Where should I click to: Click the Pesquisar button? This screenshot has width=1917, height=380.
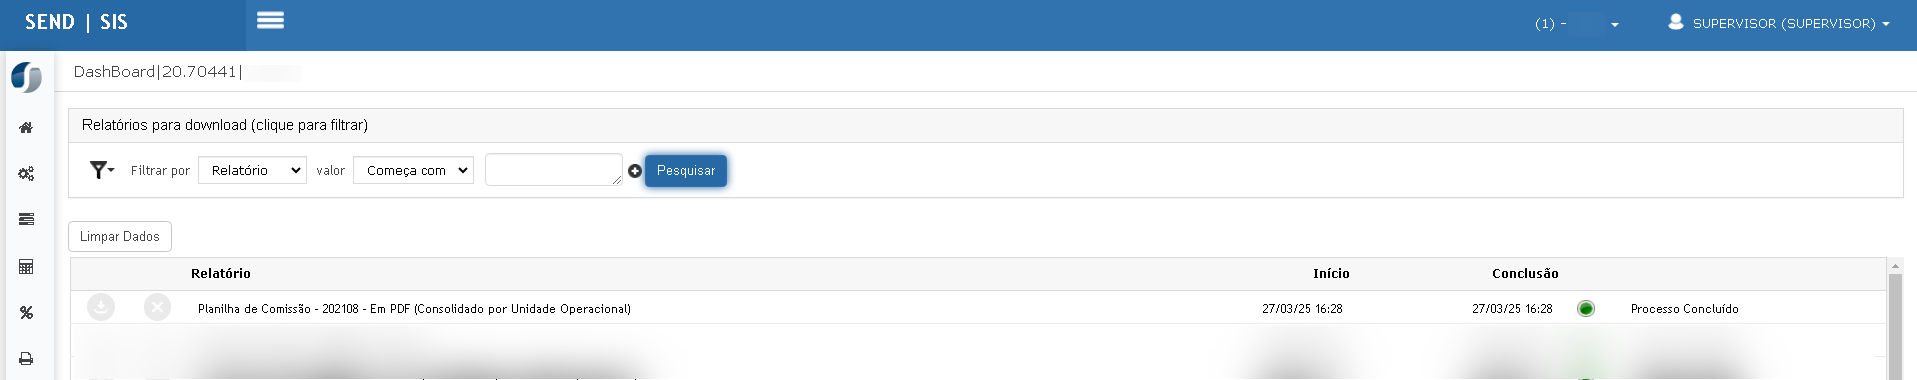pyautogui.click(x=686, y=171)
